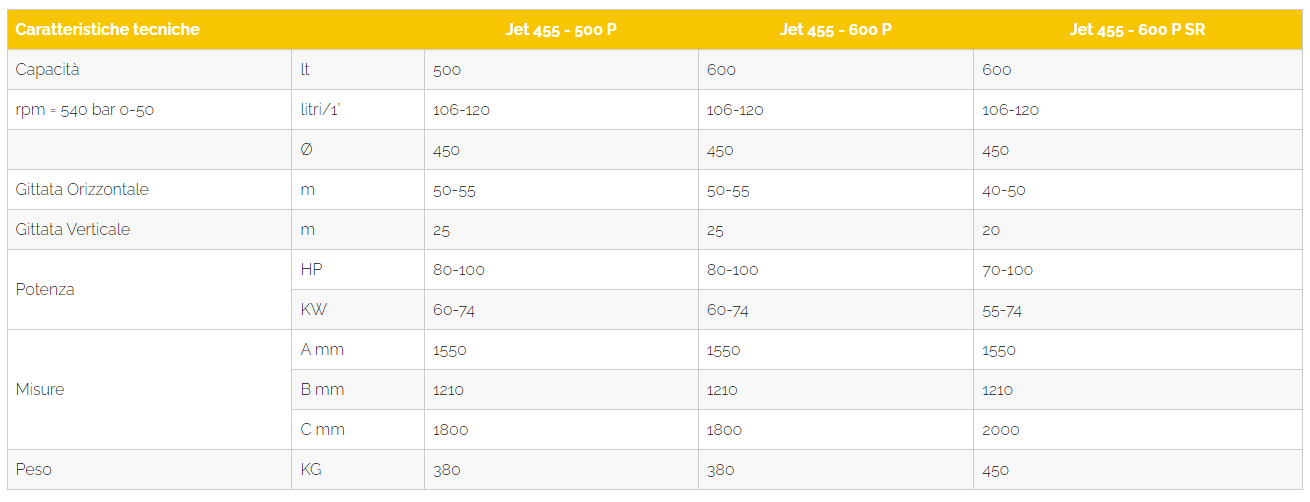Viewport: 1310px width, 502px height.
Task: Click the Jet 455 - 500 P column header
Action: [x=561, y=30]
